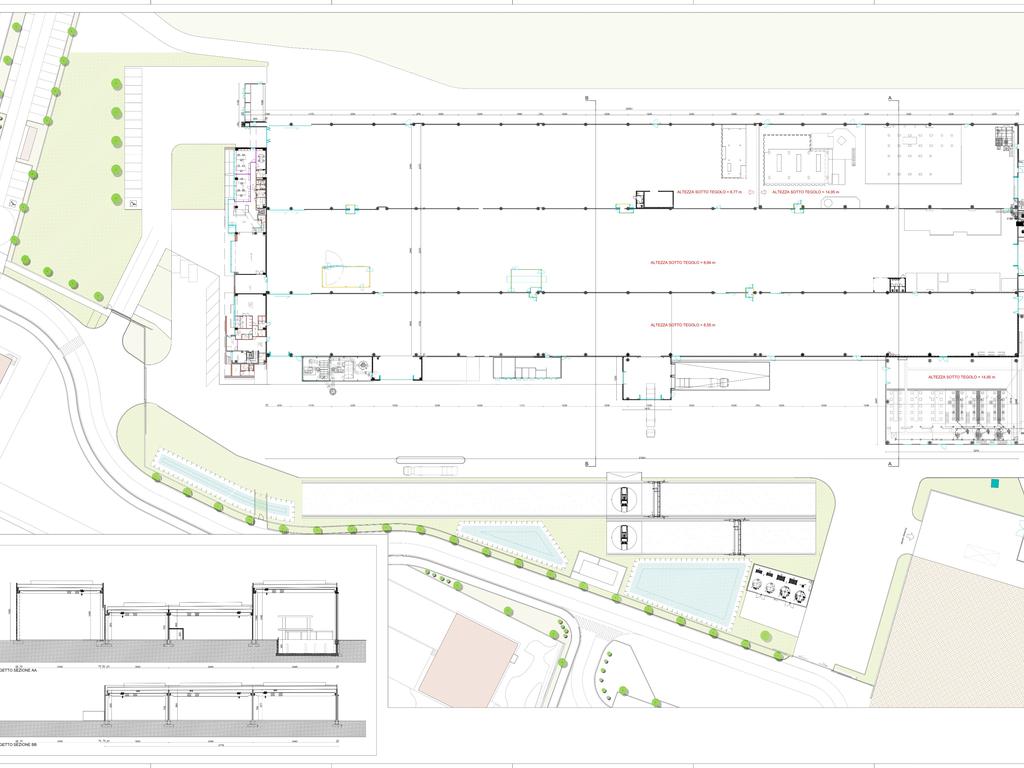Click the section marker B at bottom
The height and width of the screenshot is (768, 1024).
[x=587, y=464]
